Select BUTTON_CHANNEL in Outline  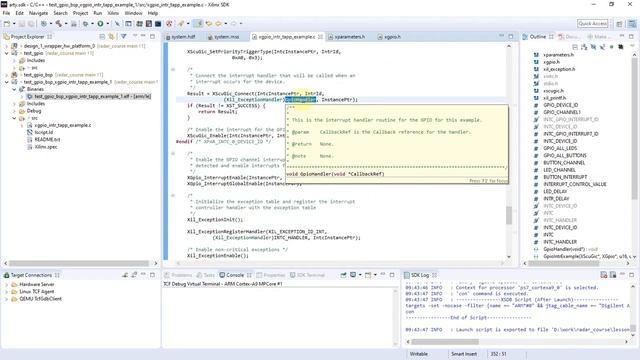564,162
